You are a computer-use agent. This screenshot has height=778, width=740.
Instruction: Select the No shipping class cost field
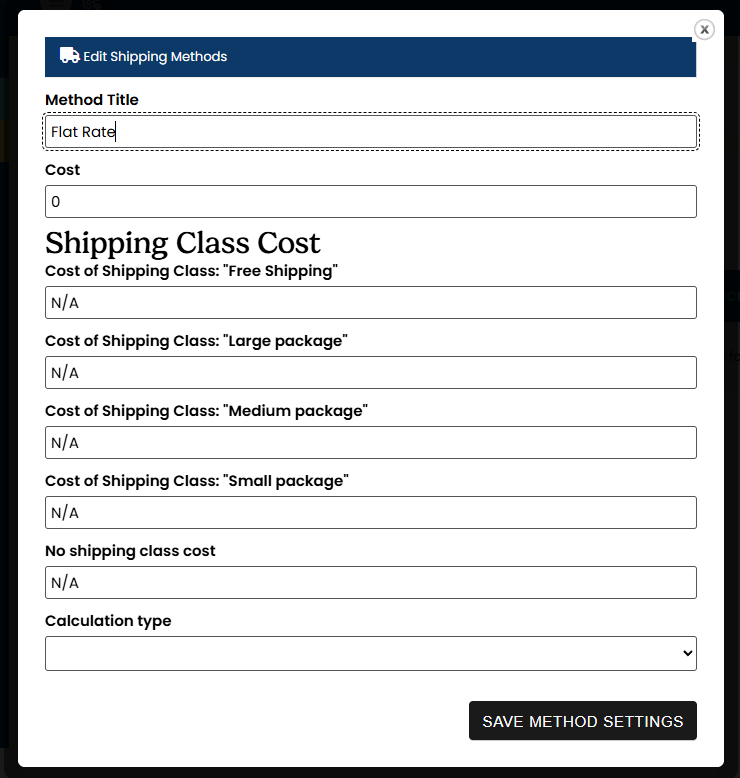click(x=370, y=583)
